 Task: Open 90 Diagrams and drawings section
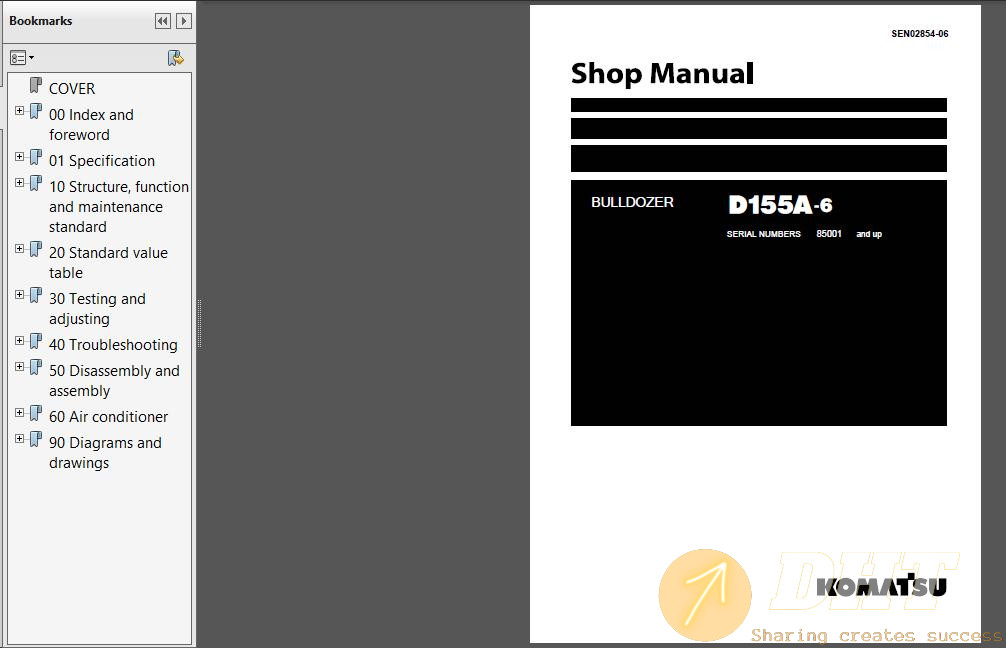(105, 452)
